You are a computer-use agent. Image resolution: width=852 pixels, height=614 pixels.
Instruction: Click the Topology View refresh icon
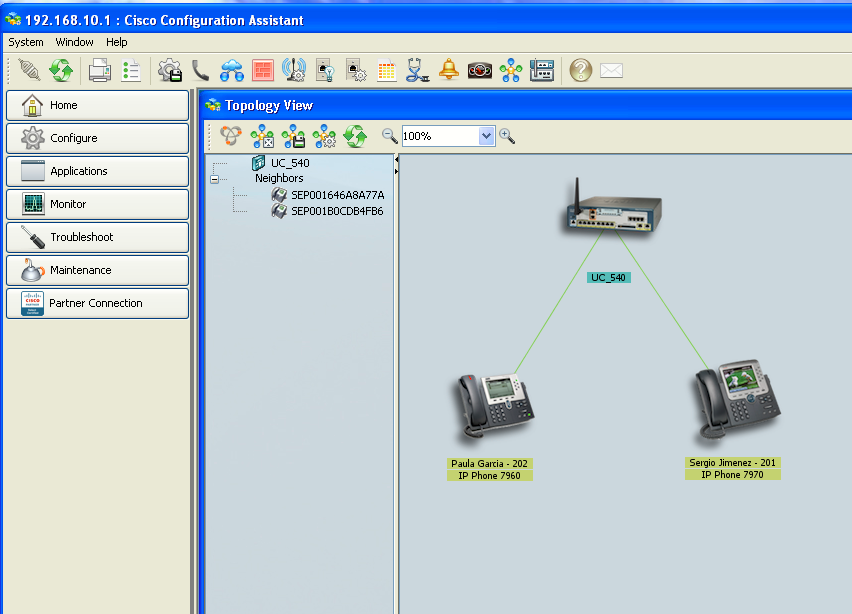[x=355, y=136]
